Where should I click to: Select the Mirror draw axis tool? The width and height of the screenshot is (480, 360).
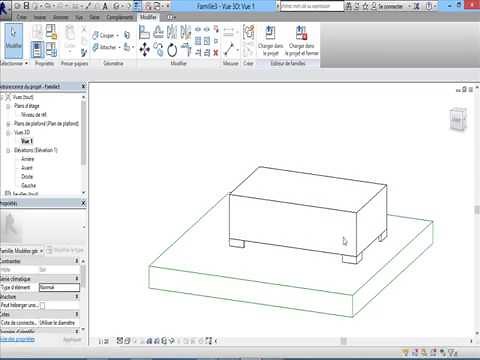[x=186, y=32]
